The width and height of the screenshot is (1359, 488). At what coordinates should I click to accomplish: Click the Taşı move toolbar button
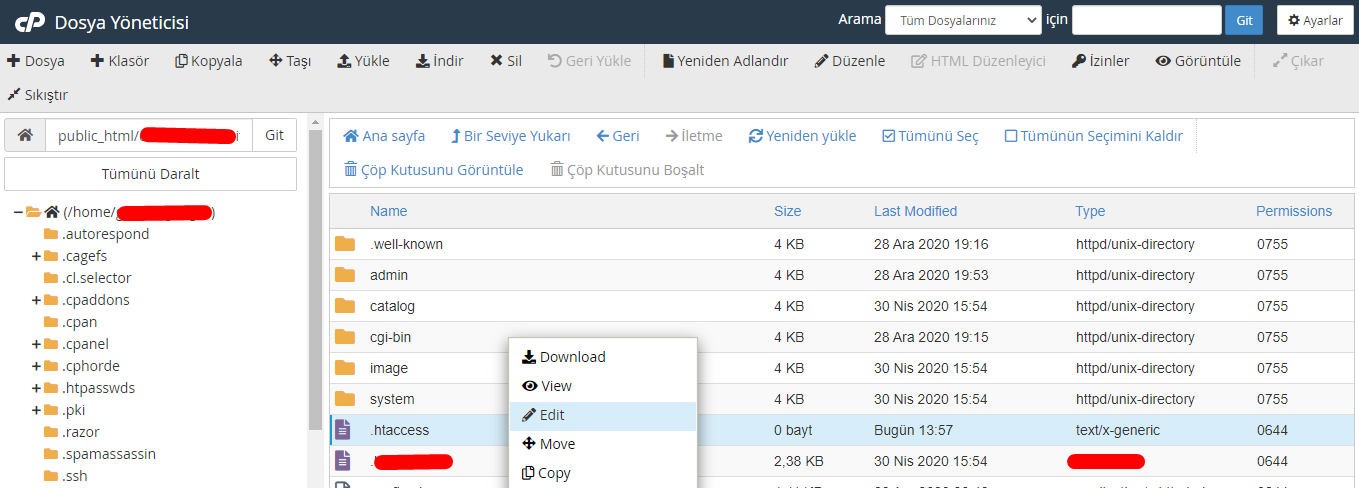[290, 61]
